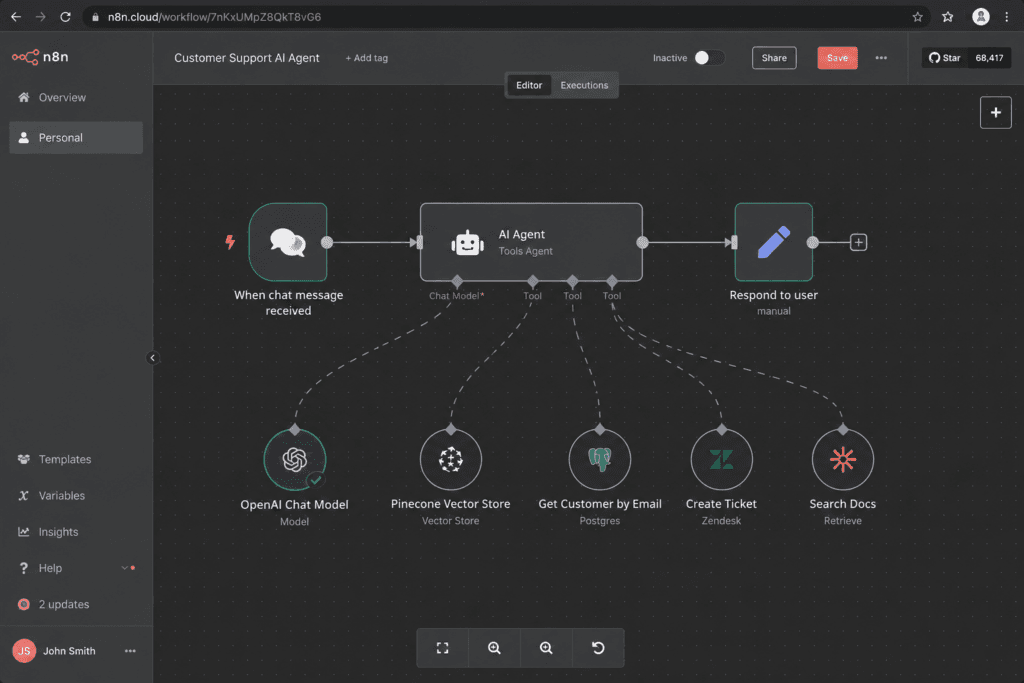Click the JS user avatar
This screenshot has height=683, width=1024.
(x=24, y=651)
